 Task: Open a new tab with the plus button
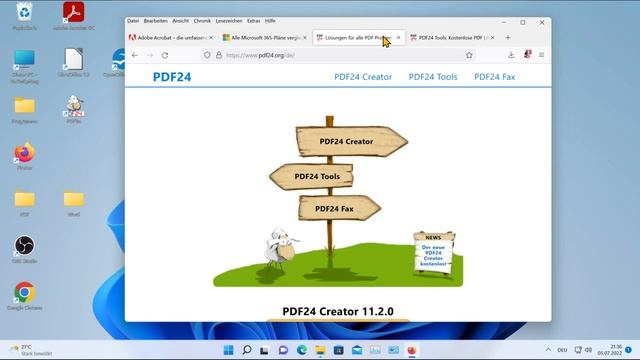pos(508,38)
